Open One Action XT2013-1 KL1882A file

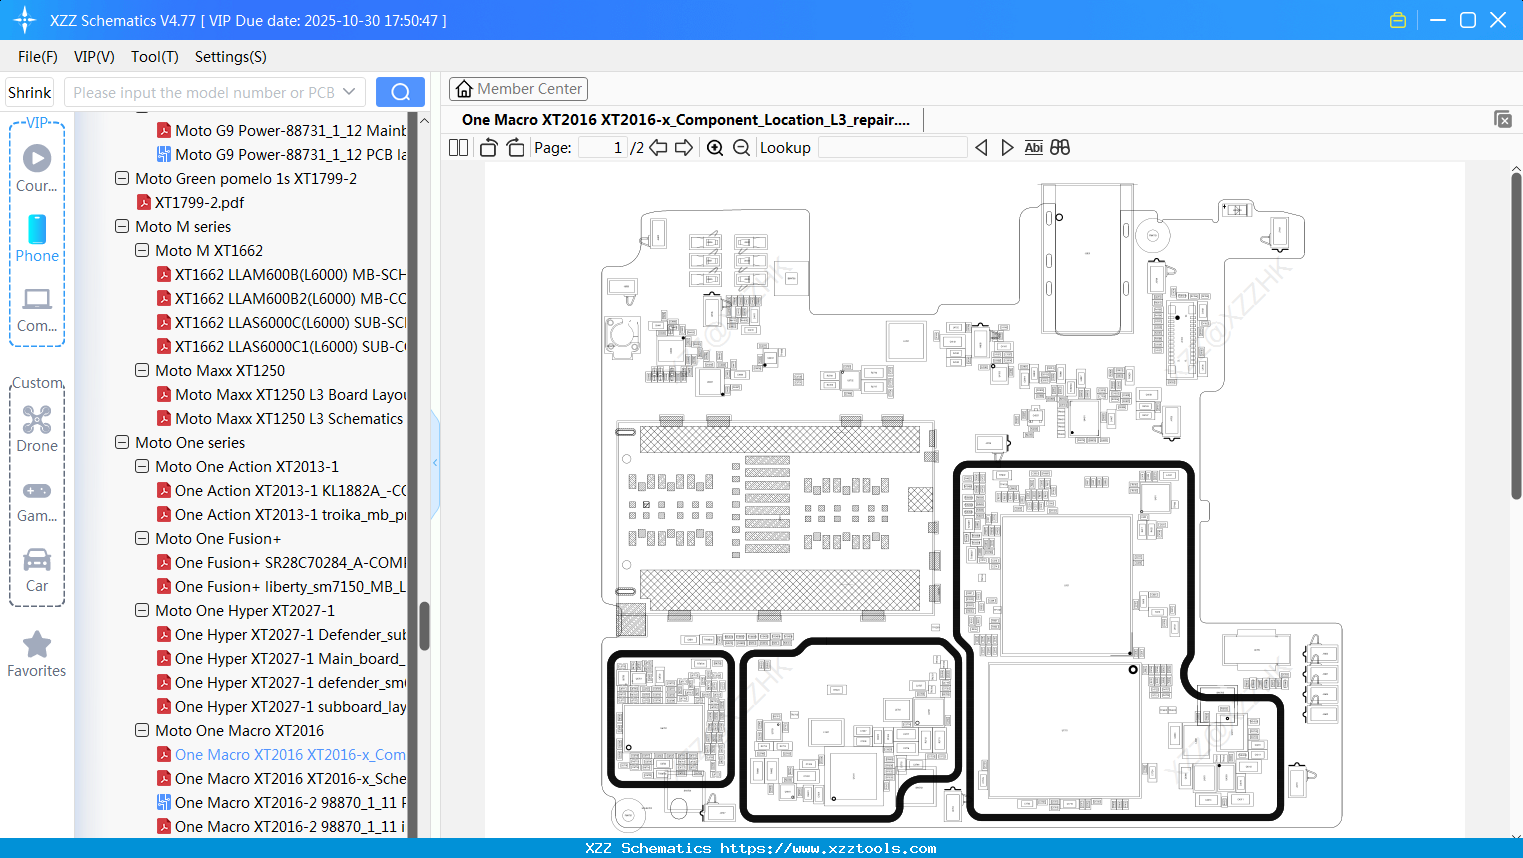pos(281,490)
